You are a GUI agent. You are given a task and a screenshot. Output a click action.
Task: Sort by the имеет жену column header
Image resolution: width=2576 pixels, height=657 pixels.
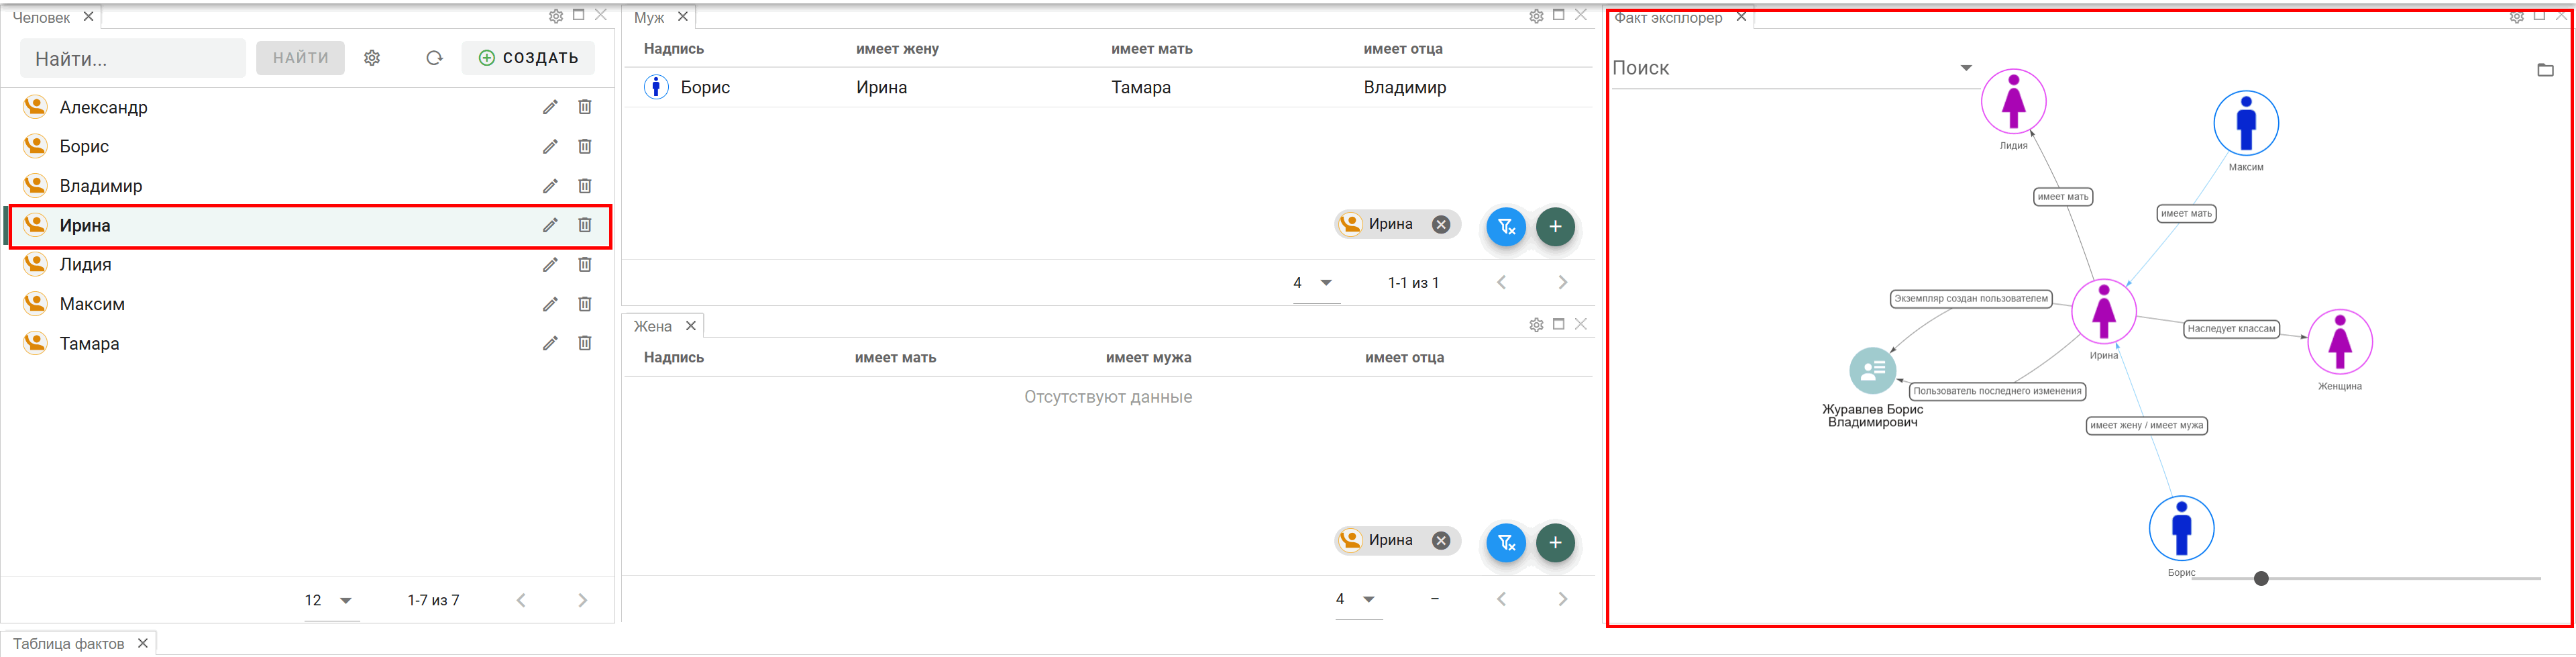click(897, 49)
